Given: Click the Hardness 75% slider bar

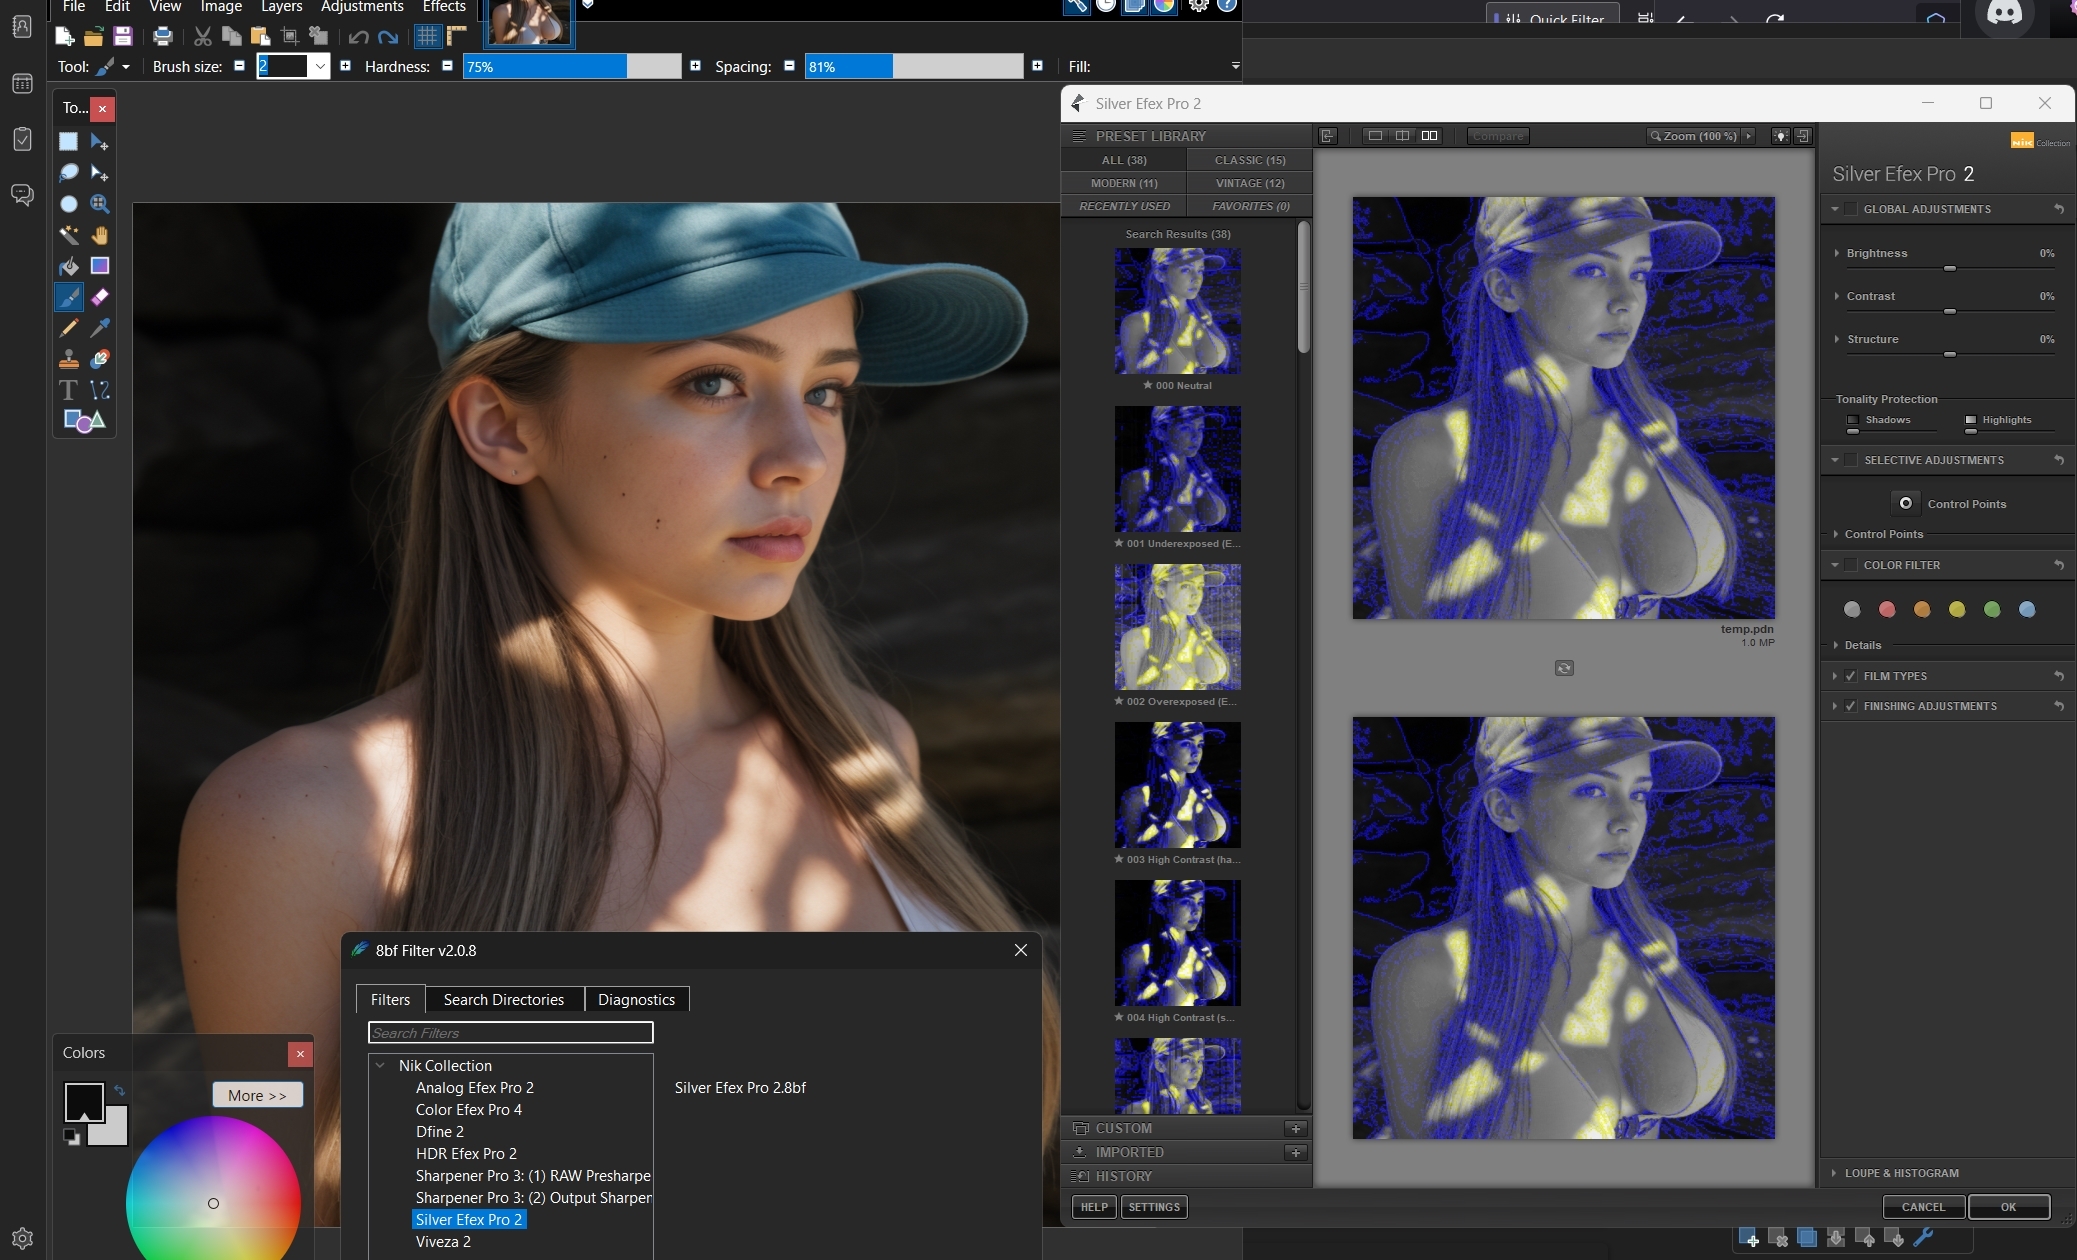Looking at the screenshot, I should pyautogui.click(x=571, y=67).
